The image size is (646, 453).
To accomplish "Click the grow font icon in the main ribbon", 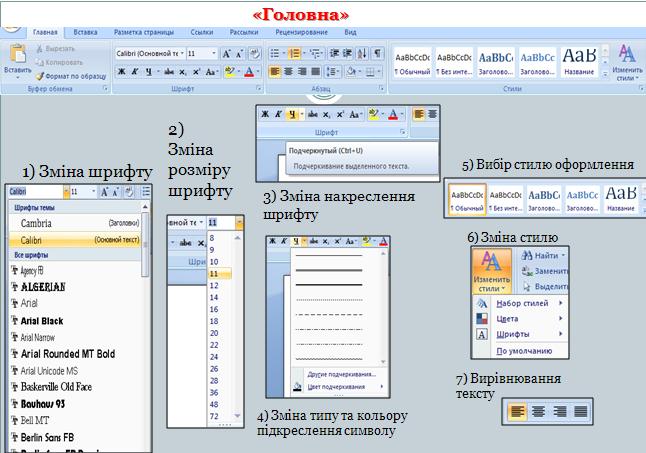I will tap(227, 54).
